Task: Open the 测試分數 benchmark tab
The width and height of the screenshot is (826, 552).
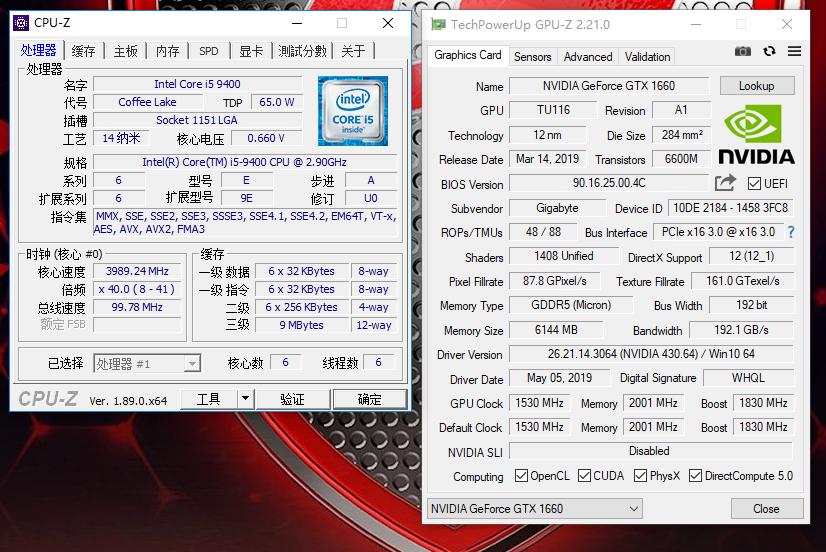Action: pyautogui.click(x=302, y=51)
